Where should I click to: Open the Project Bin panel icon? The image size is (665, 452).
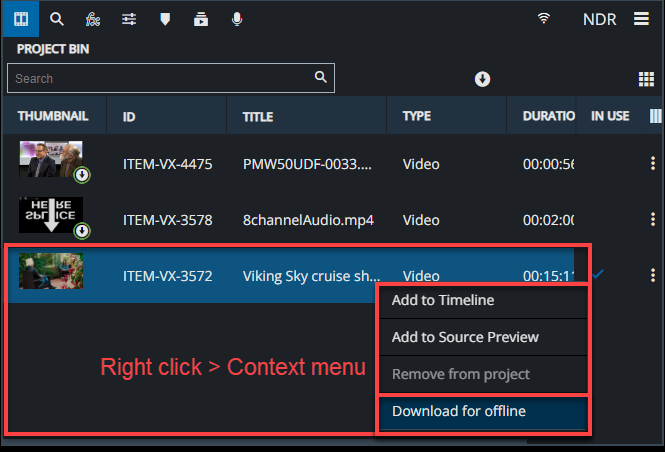(x=20, y=18)
